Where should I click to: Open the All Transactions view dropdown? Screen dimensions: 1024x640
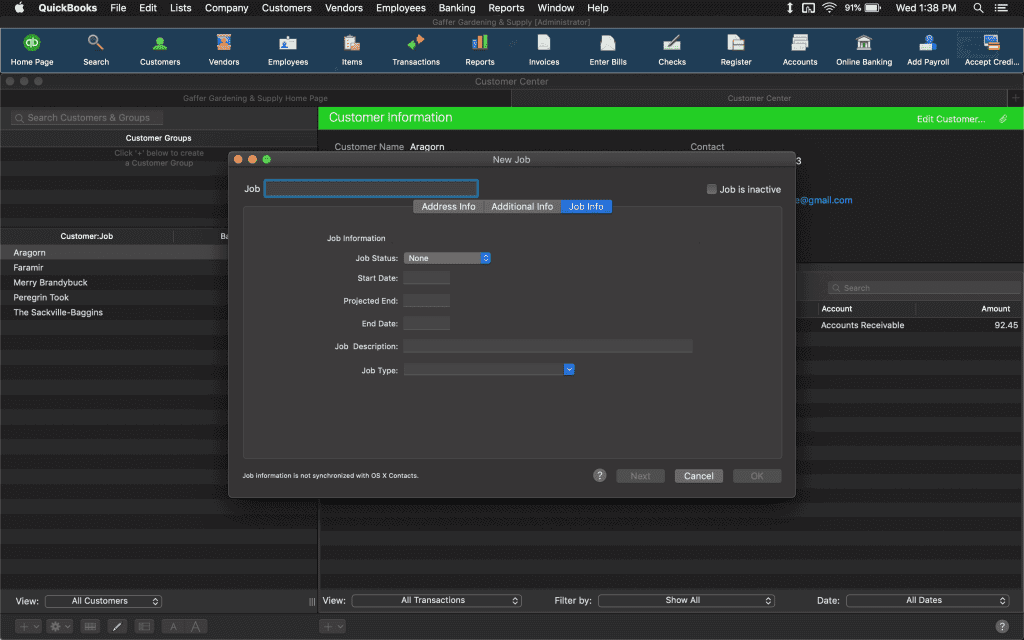(436, 600)
